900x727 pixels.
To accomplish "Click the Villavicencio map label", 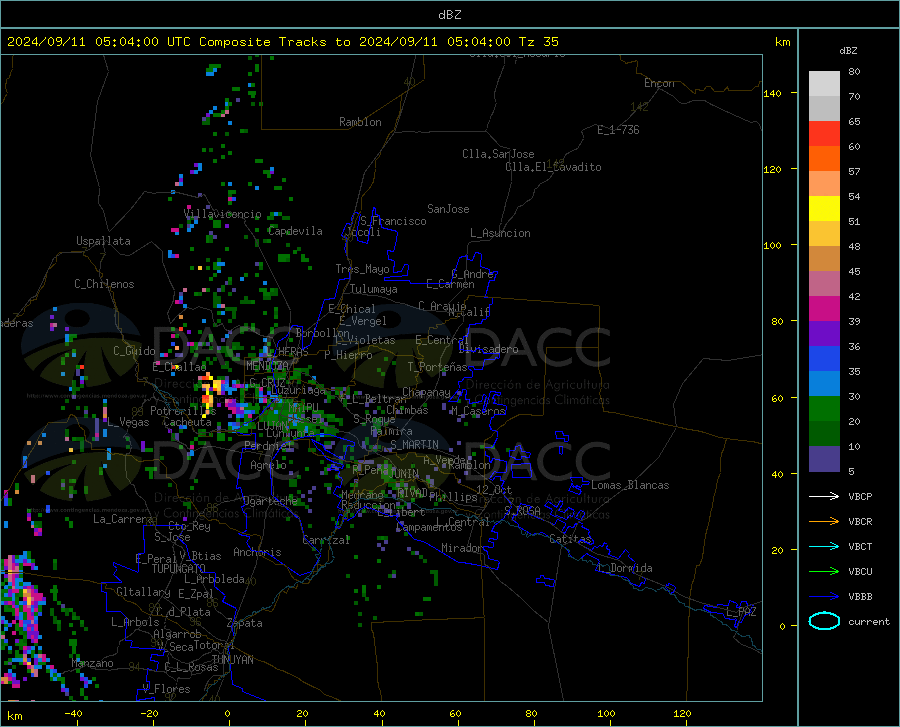I will pyautogui.click(x=222, y=214).
